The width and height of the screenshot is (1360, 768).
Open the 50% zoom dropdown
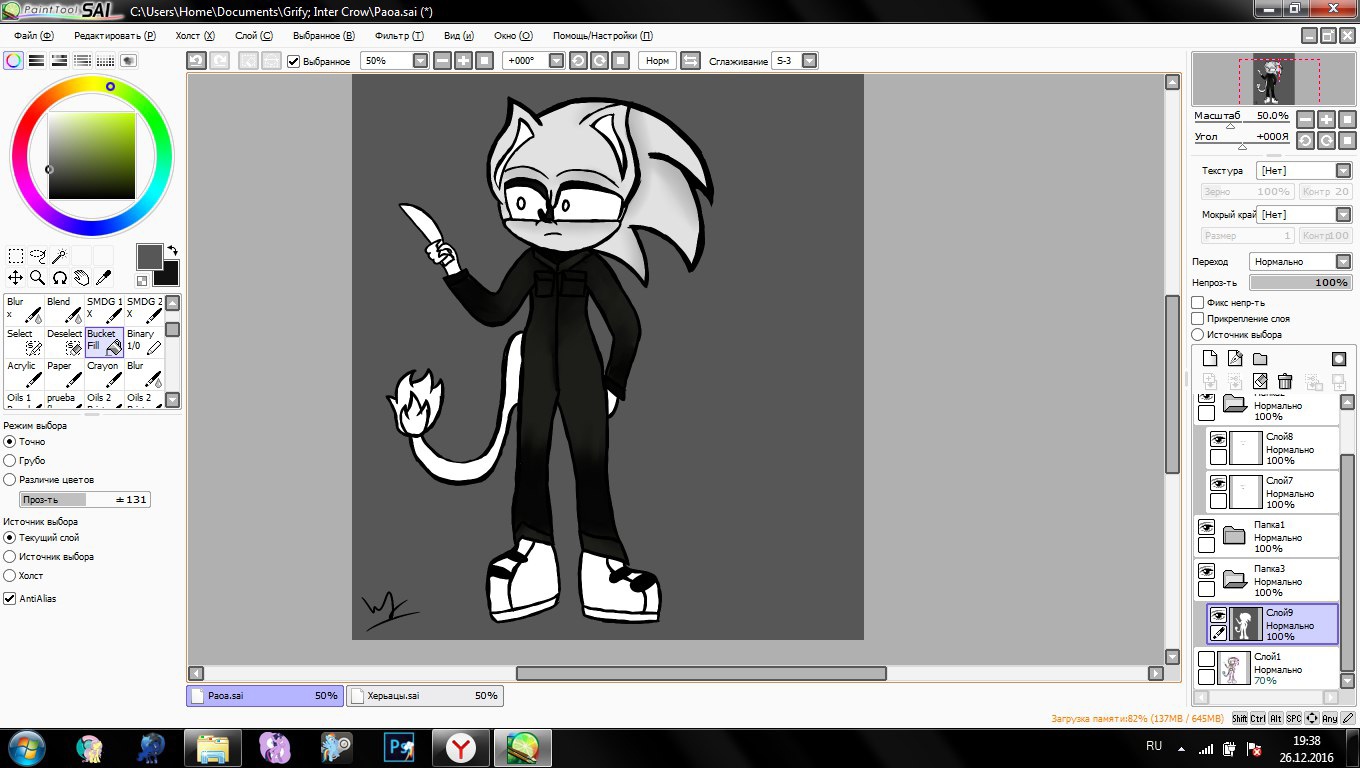coord(421,61)
